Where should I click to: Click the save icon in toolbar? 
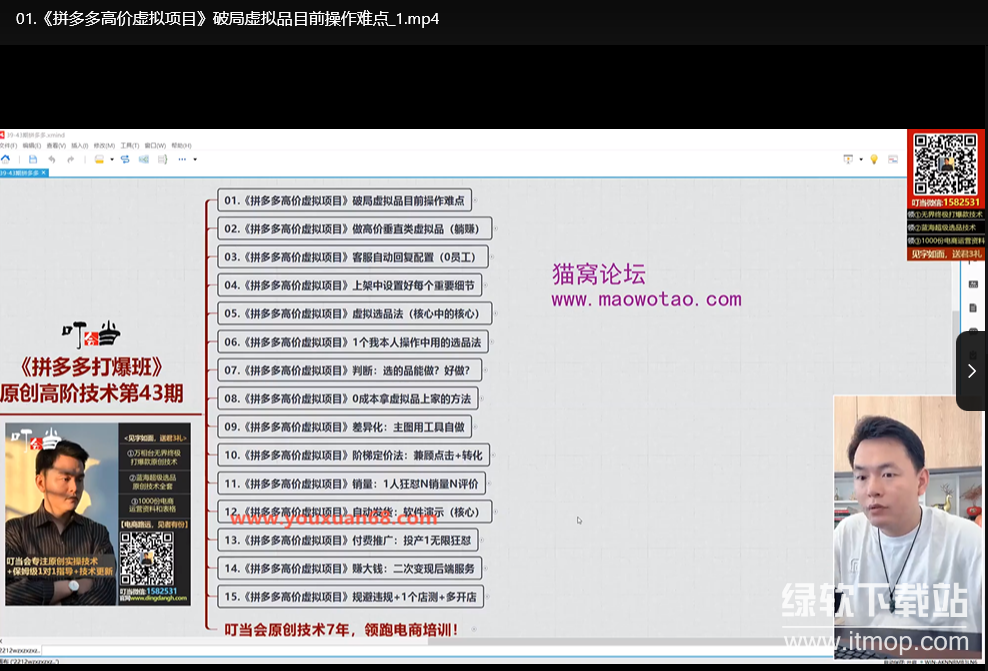coord(33,159)
